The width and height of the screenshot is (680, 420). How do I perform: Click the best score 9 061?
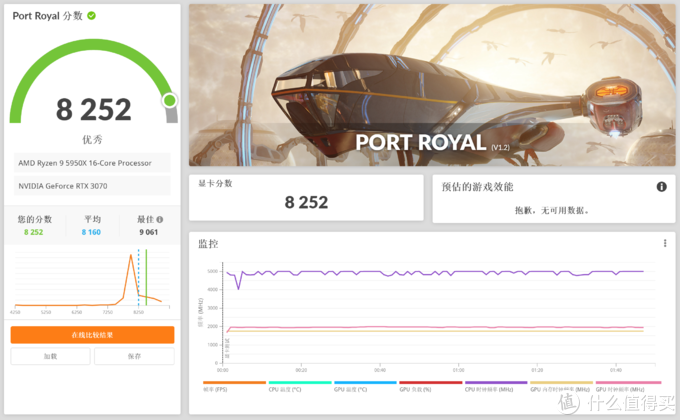[148, 232]
